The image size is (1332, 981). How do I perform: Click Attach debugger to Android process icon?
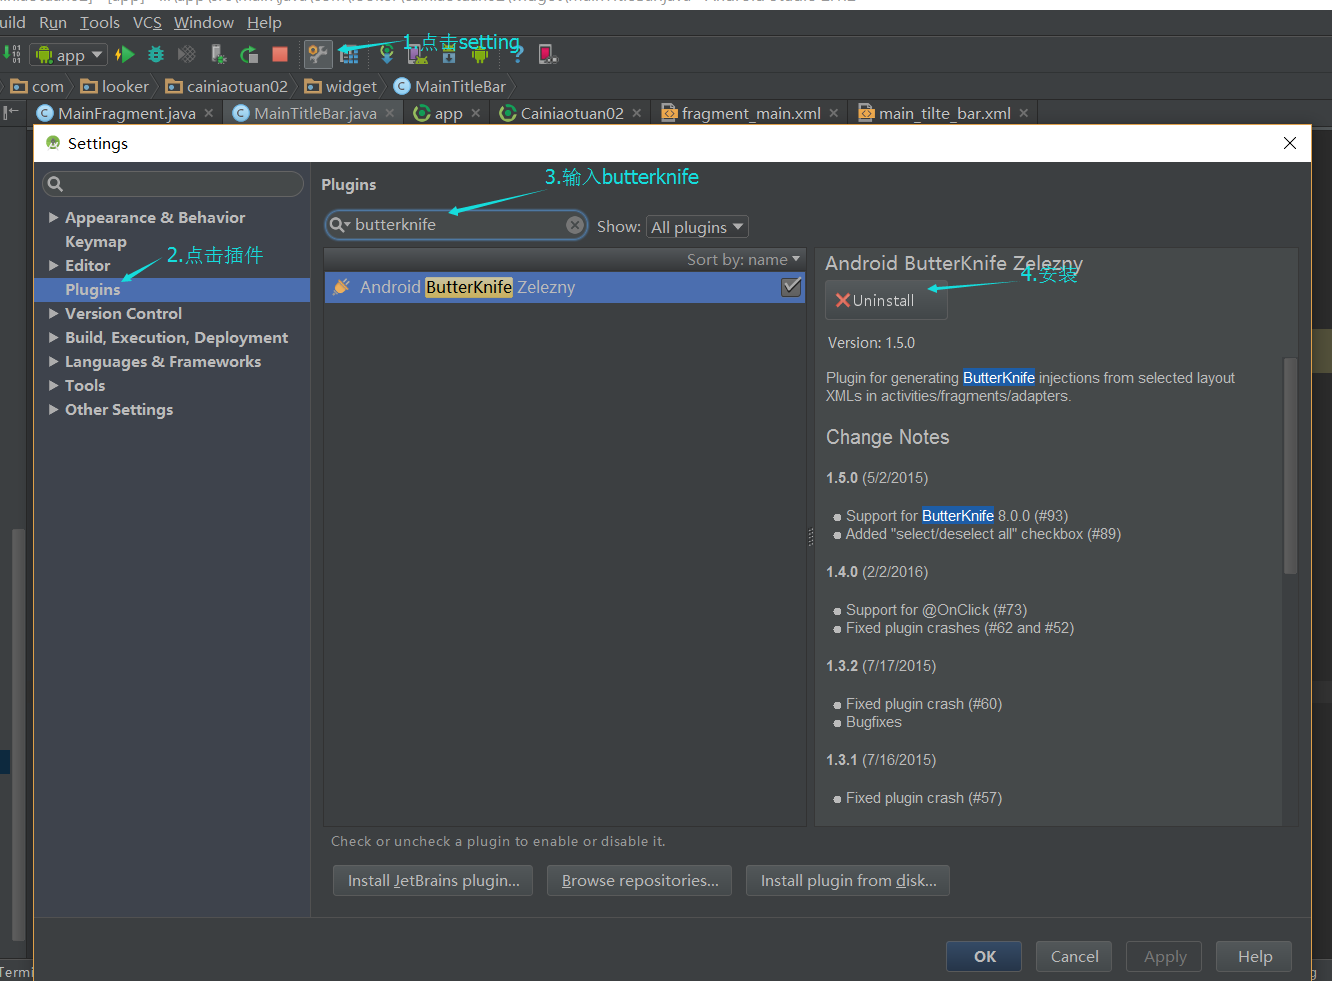tap(219, 54)
